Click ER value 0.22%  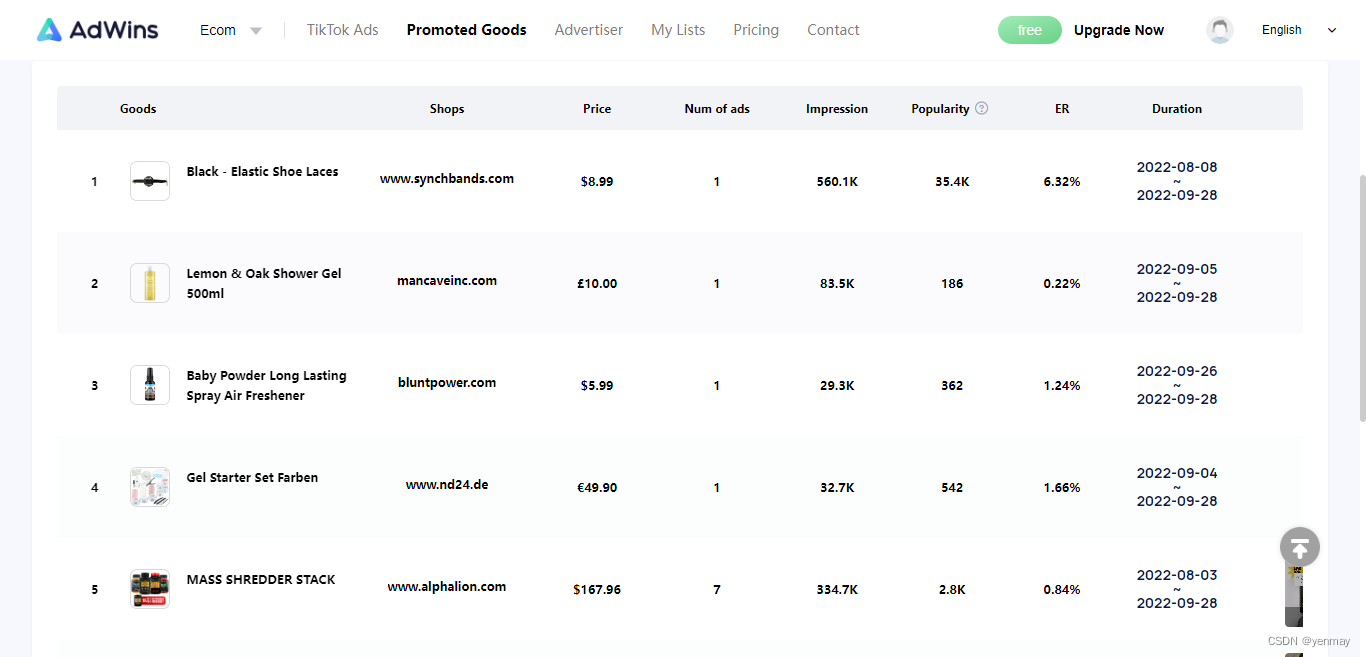point(1062,284)
